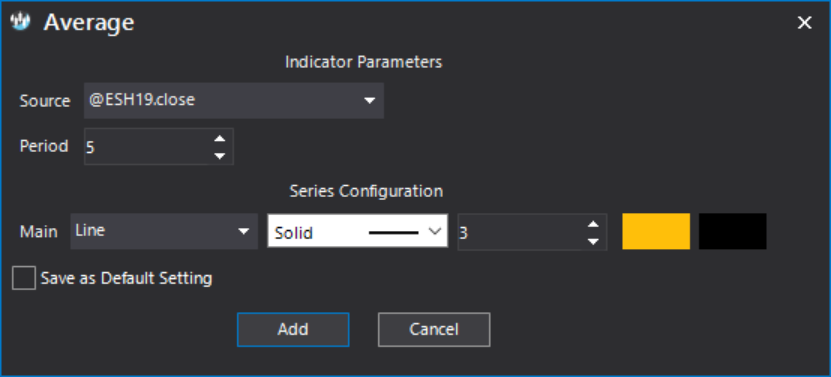The image size is (831, 377).
Task: Close the Average dialog with the X
Action: 805,23
